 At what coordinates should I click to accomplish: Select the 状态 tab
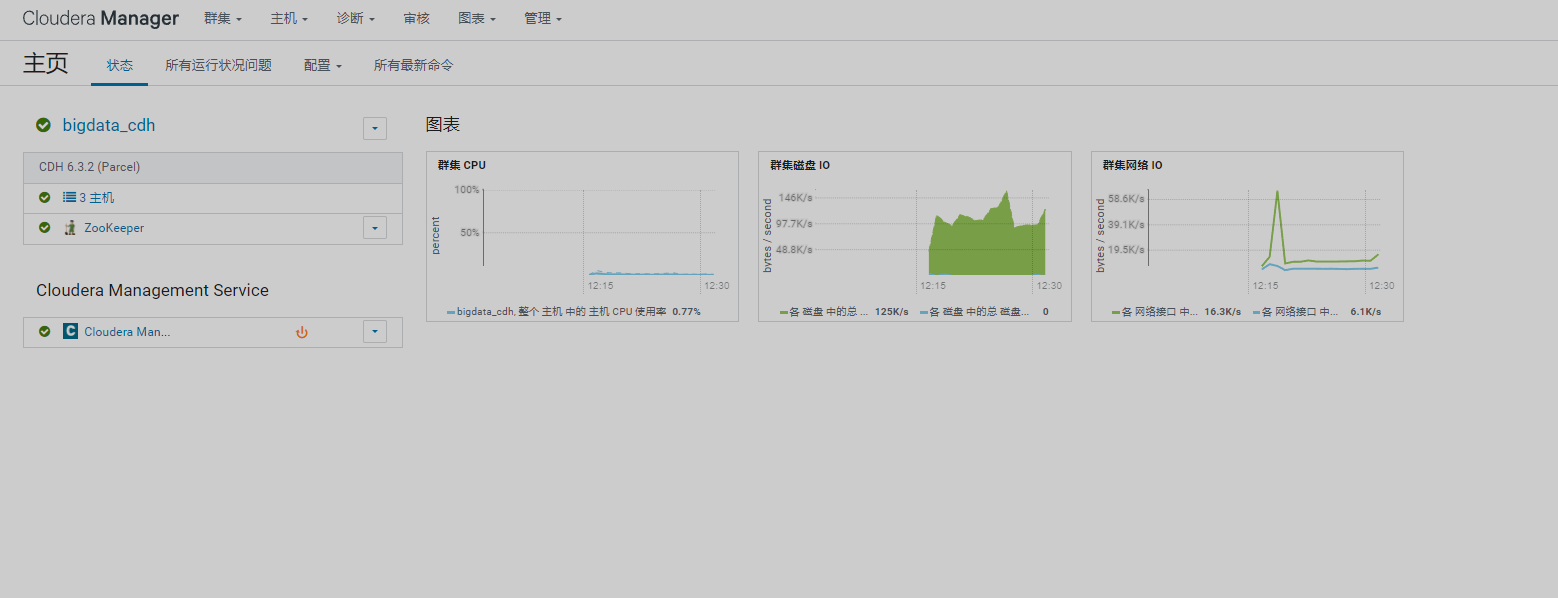(120, 65)
